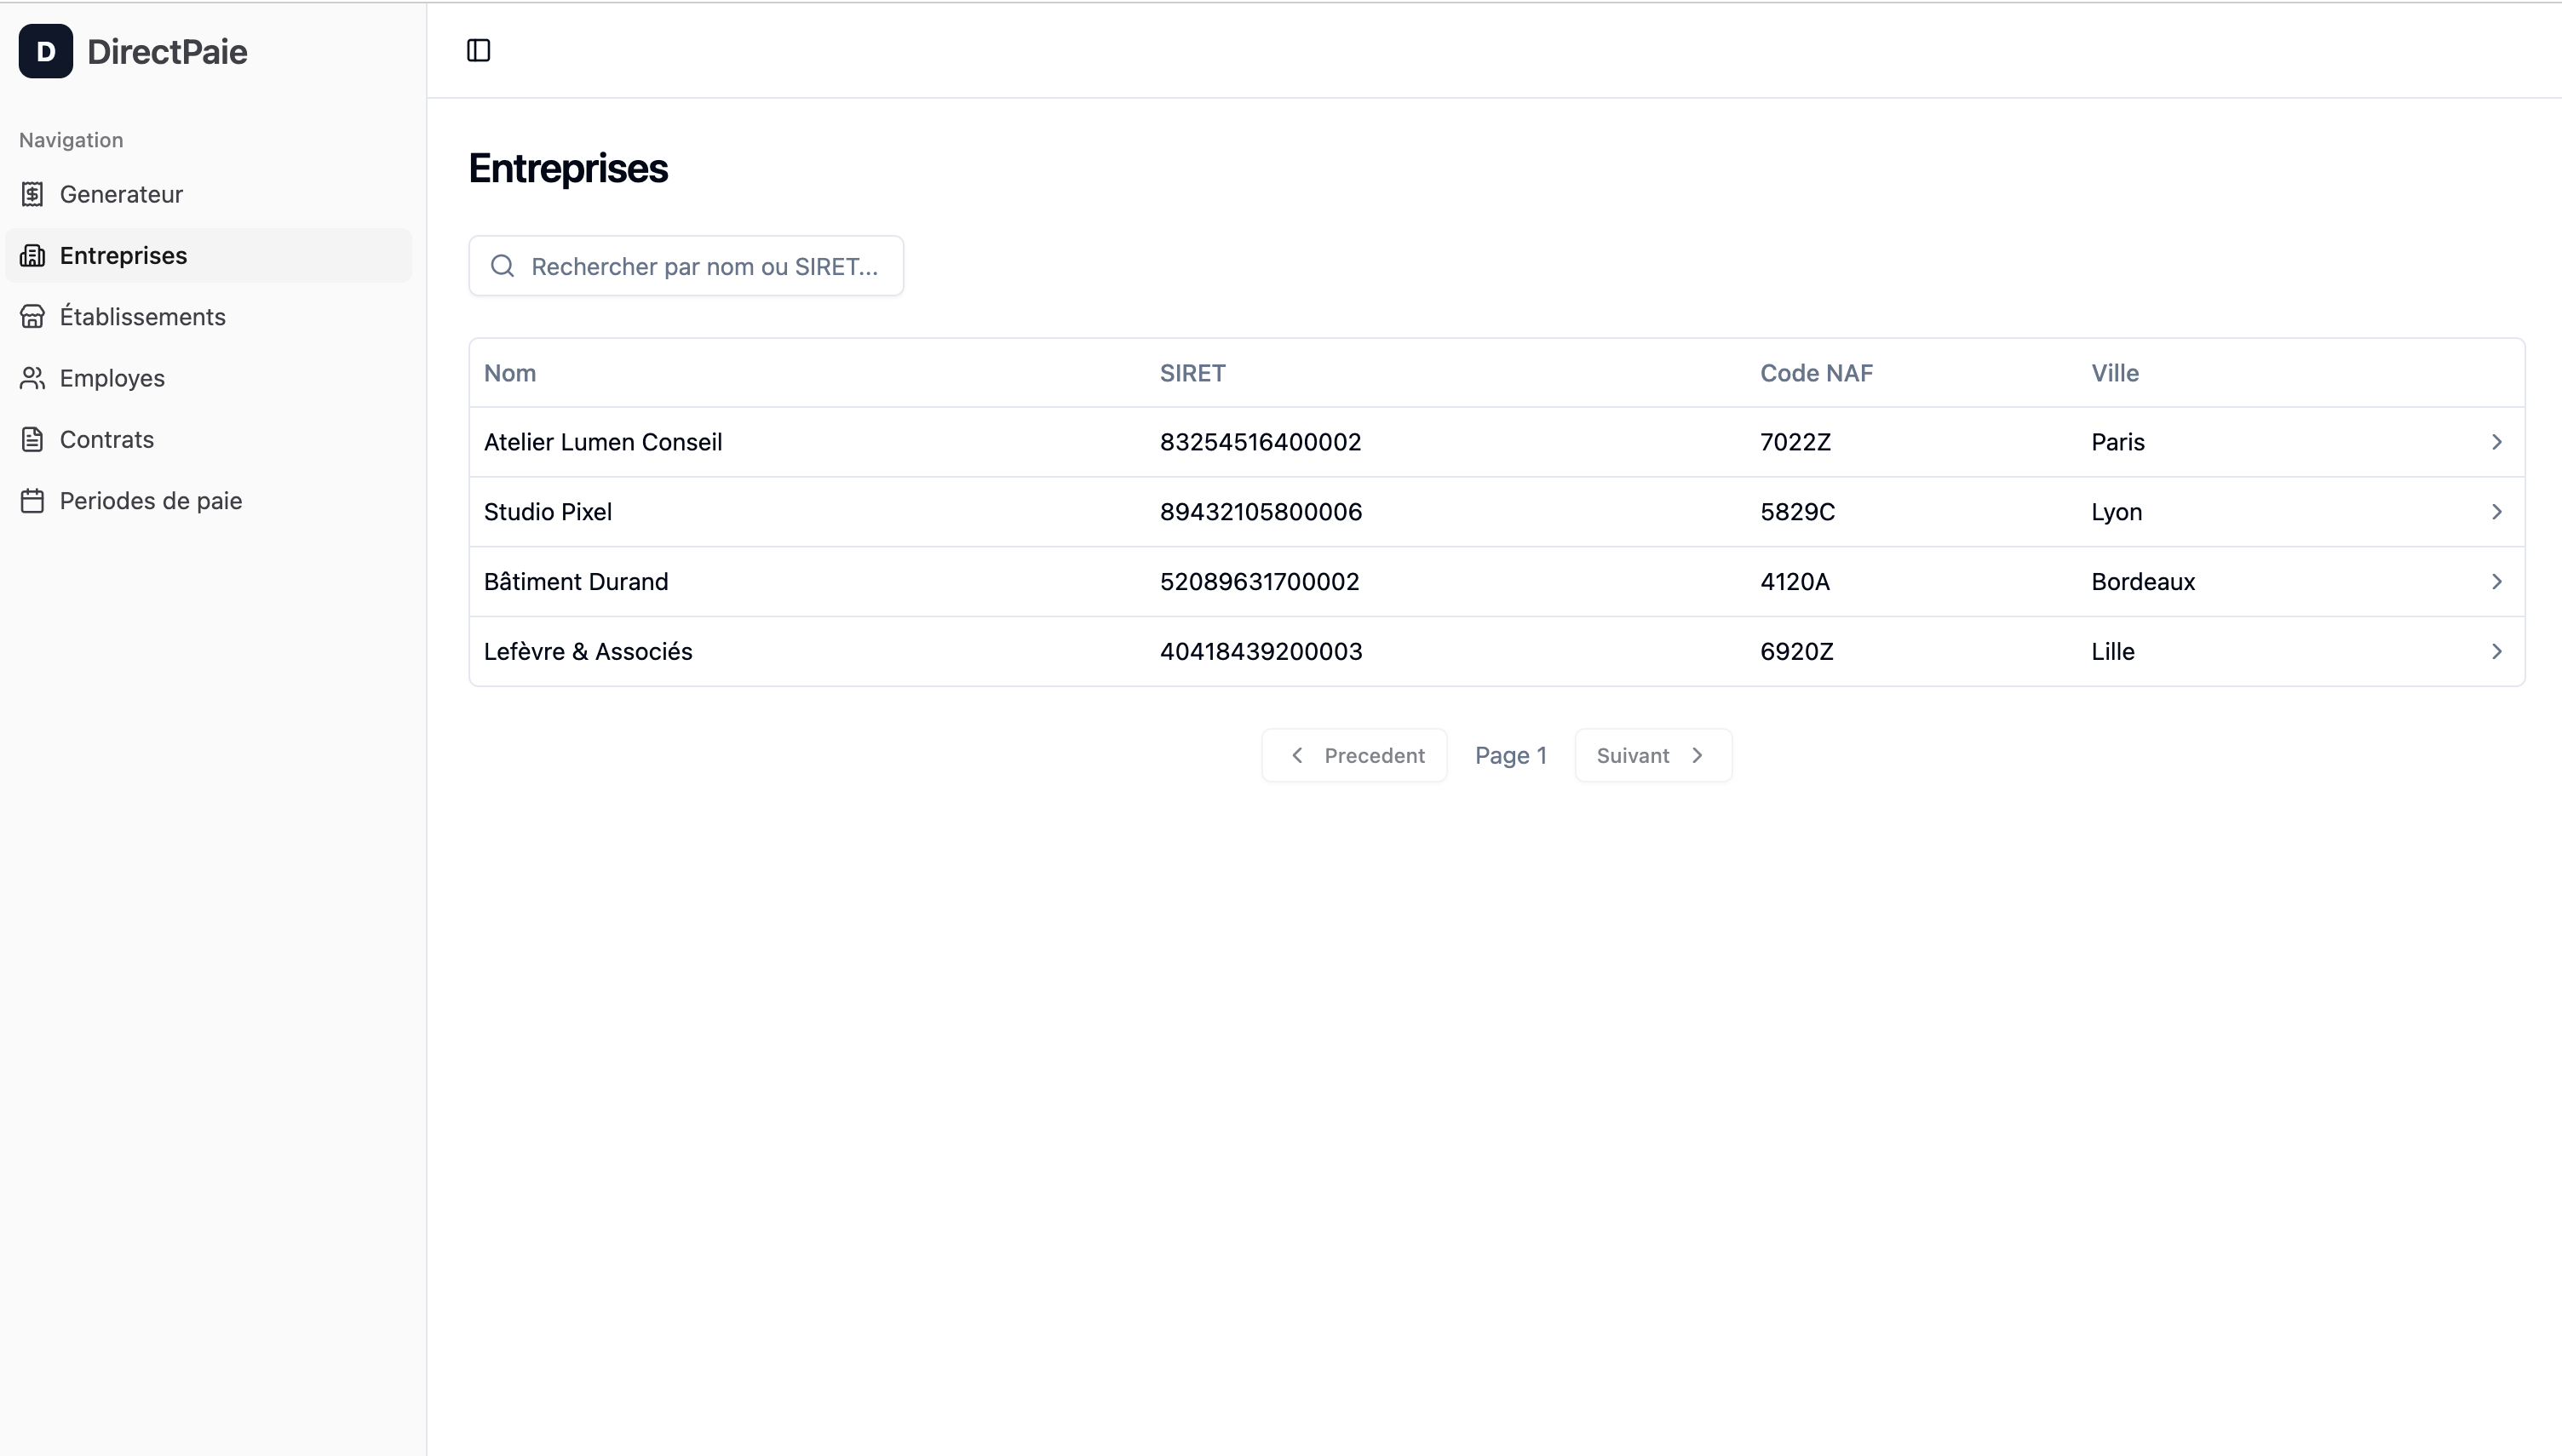This screenshot has width=2562, height=1456.
Task: Click SIRET 40418439200003
Action: tap(1261, 652)
